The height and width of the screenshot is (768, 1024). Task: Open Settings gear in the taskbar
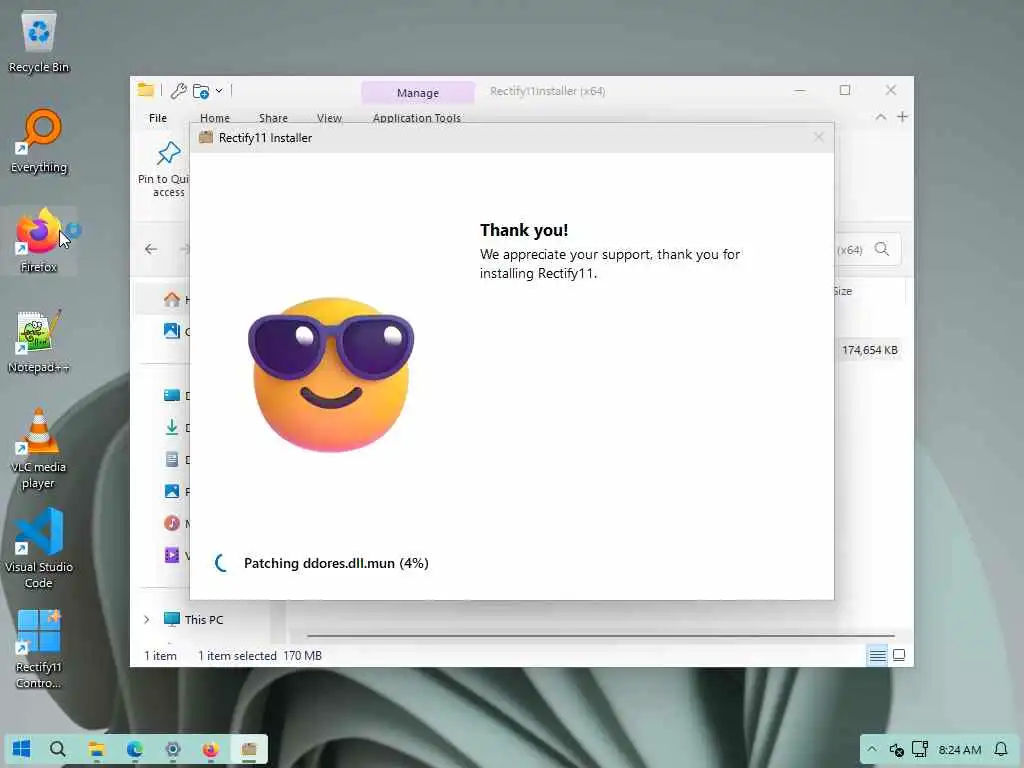172,749
